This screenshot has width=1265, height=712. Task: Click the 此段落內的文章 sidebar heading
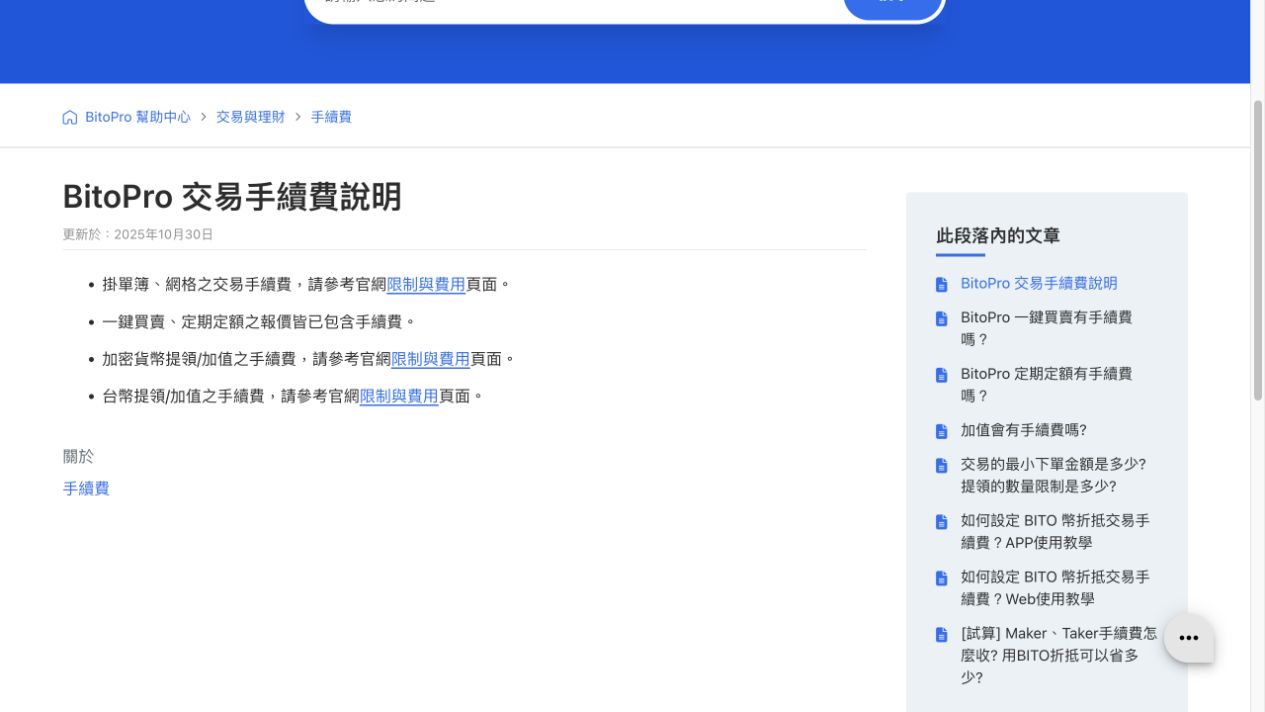pos(998,236)
